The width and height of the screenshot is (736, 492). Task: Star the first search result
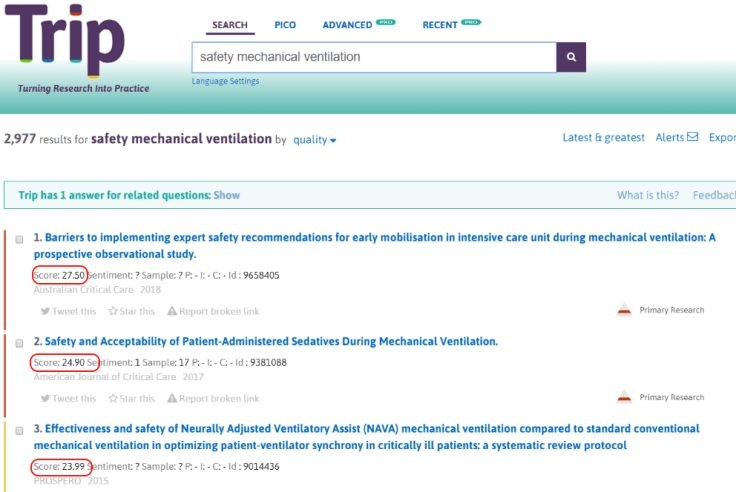[131, 311]
